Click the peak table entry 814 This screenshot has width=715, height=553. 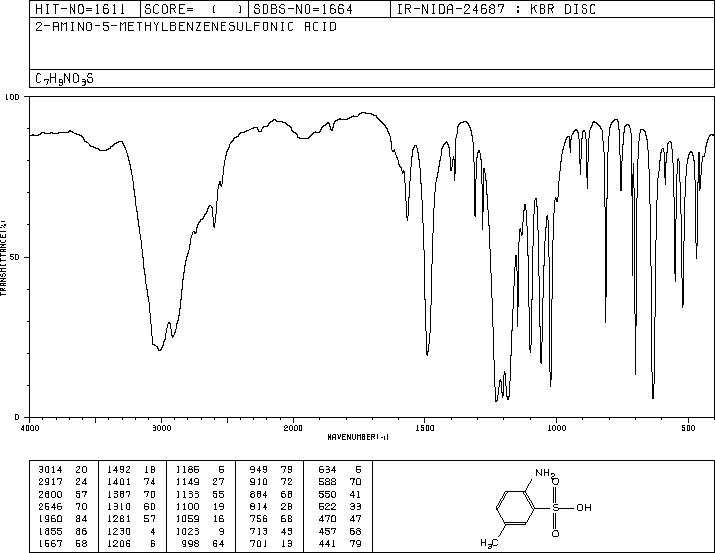tap(259, 506)
